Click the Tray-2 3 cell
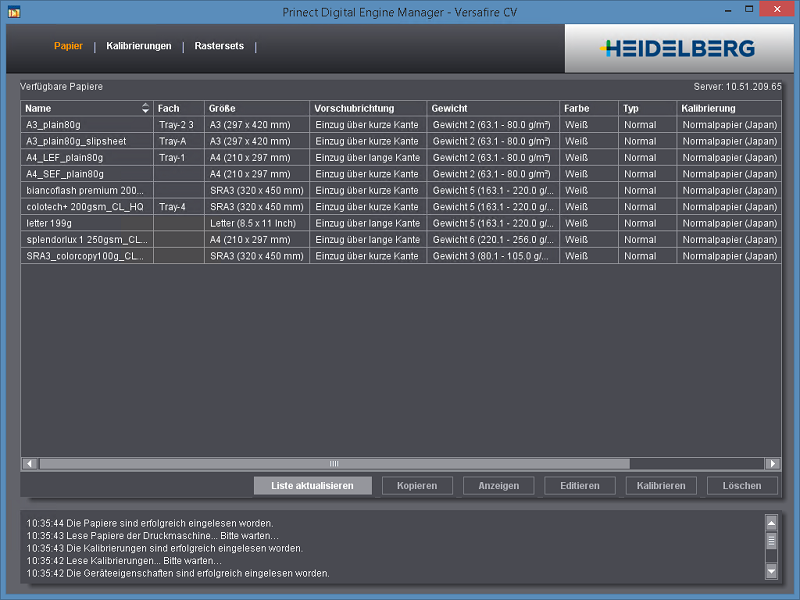The width and height of the screenshot is (800, 600). coord(179,124)
